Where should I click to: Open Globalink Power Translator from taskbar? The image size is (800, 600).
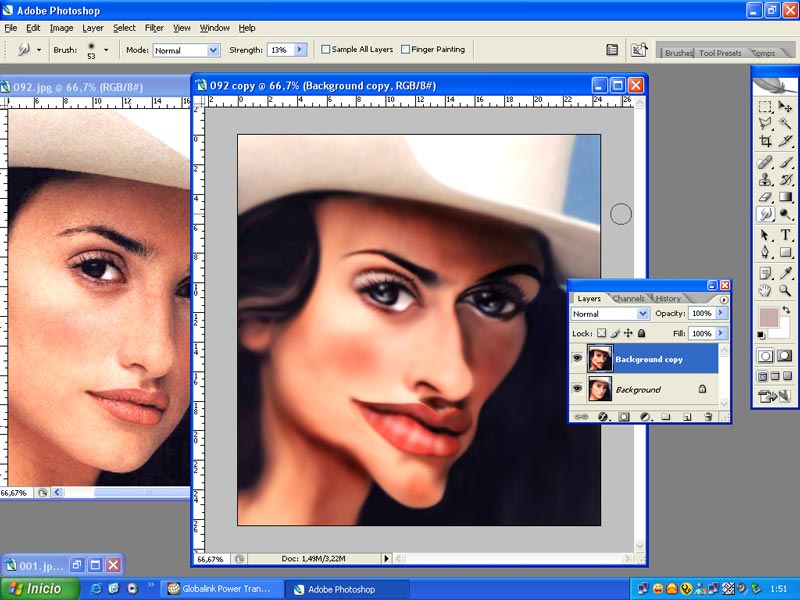pyautogui.click(x=220, y=589)
